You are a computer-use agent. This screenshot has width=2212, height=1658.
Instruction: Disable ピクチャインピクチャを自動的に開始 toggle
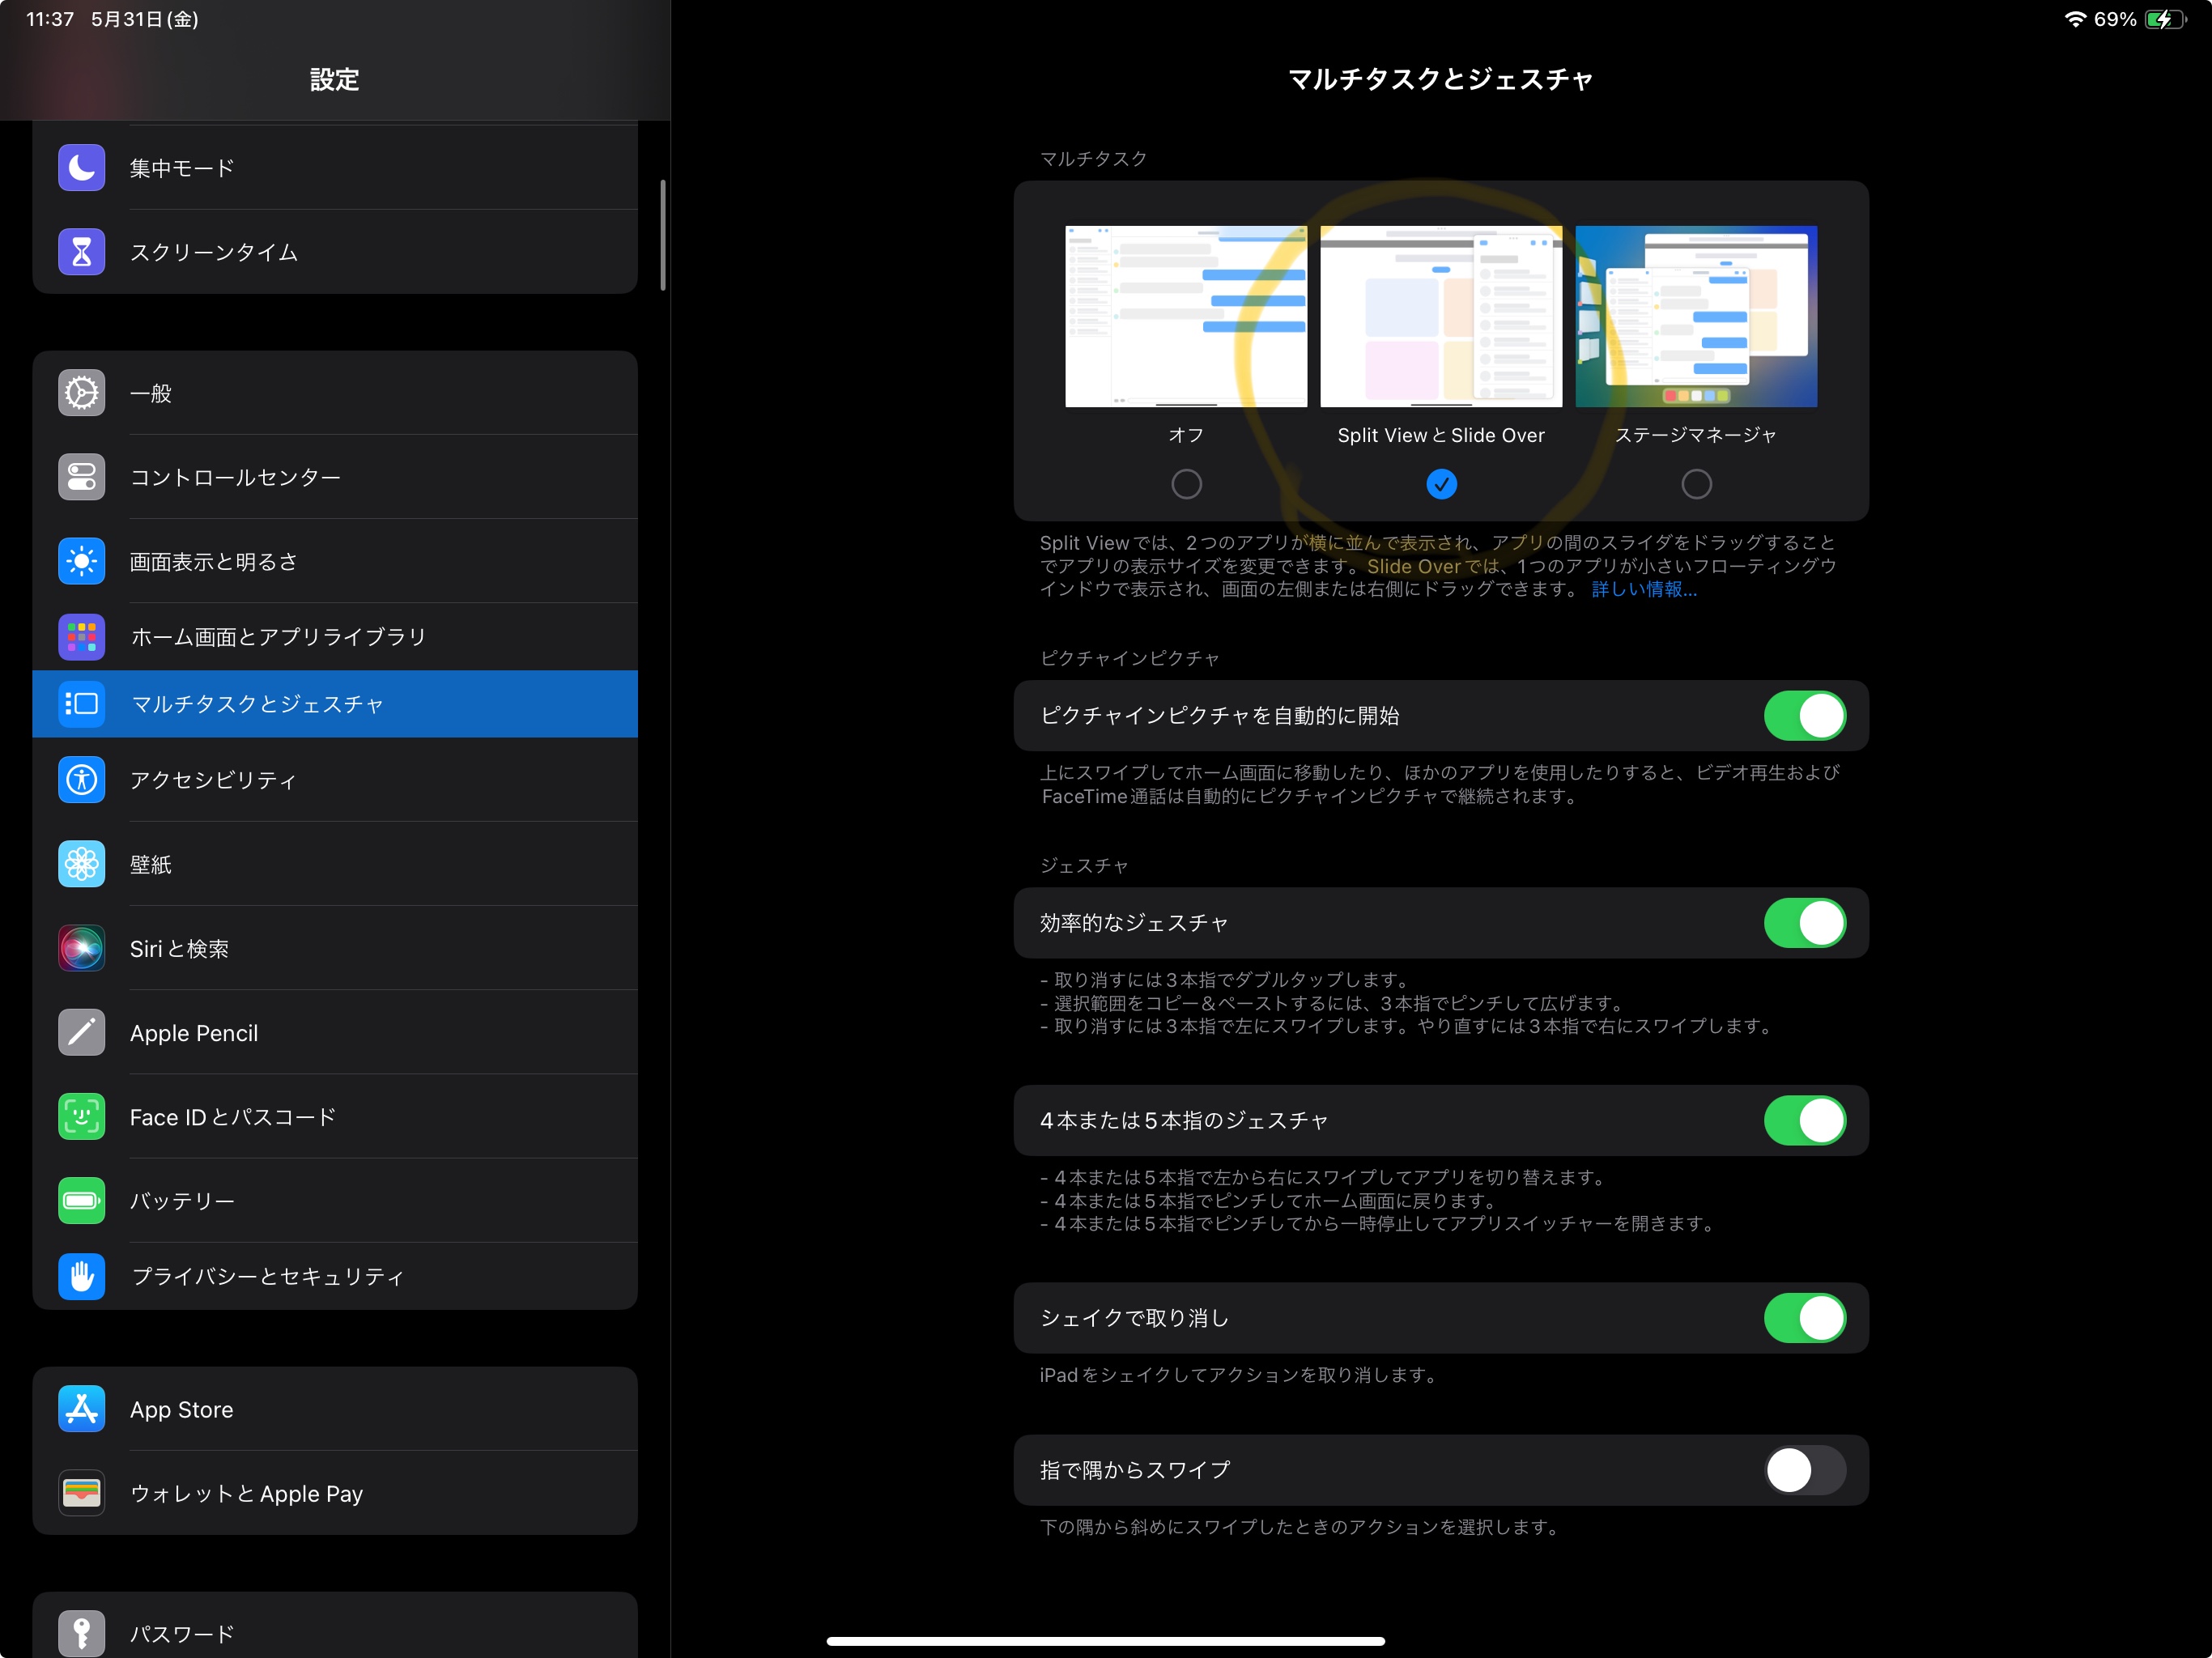[1803, 716]
